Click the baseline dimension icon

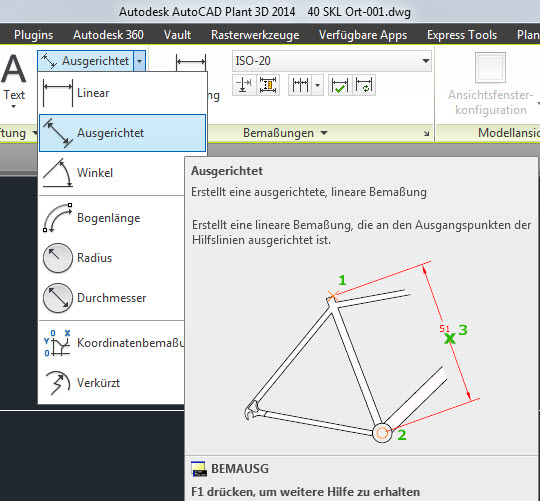(x=300, y=85)
